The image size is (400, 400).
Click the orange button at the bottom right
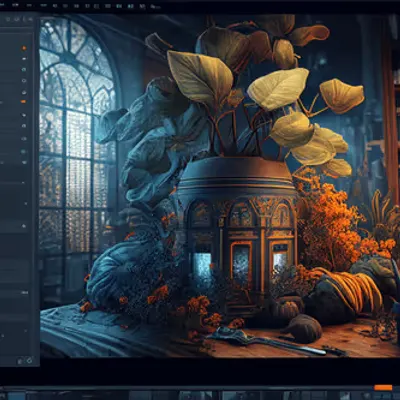click(x=383, y=388)
